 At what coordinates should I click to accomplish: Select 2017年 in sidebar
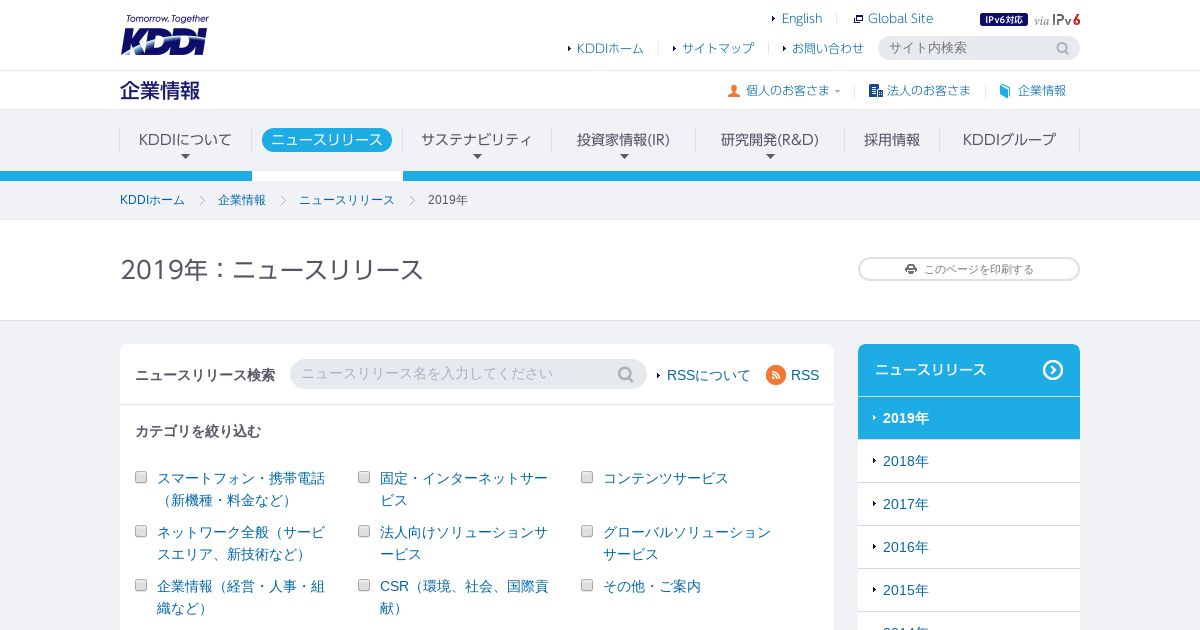pos(969,504)
